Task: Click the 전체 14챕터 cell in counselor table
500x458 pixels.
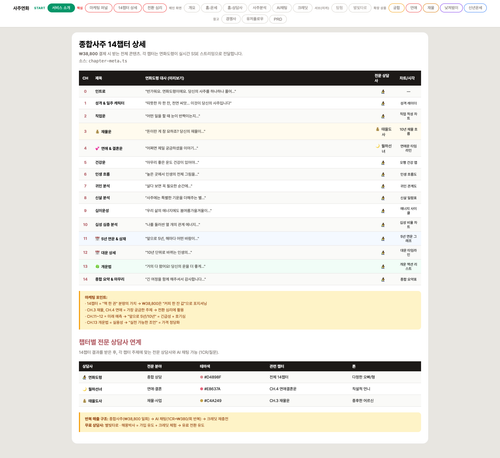Action: (x=279, y=377)
